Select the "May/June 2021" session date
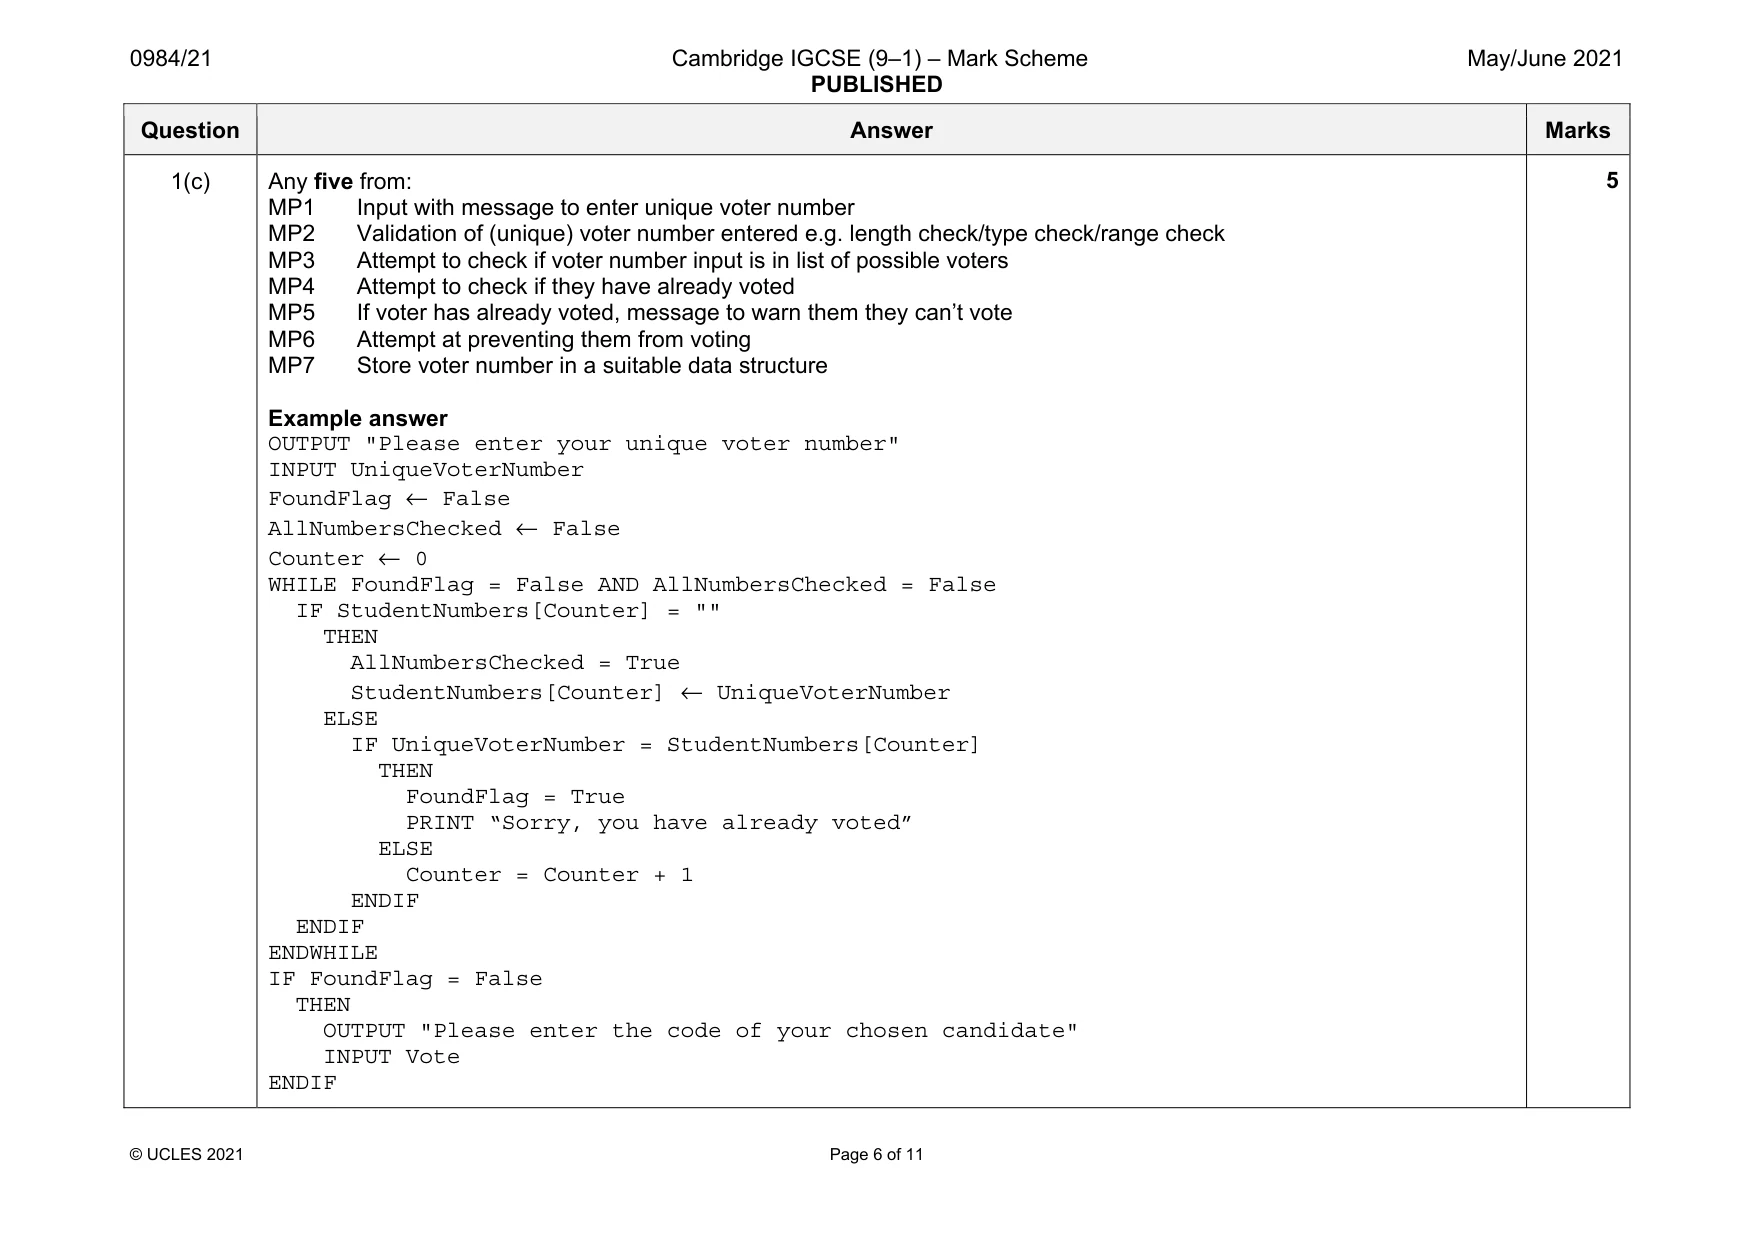The width and height of the screenshot is (1755, 1241). tap(1544, 58)
